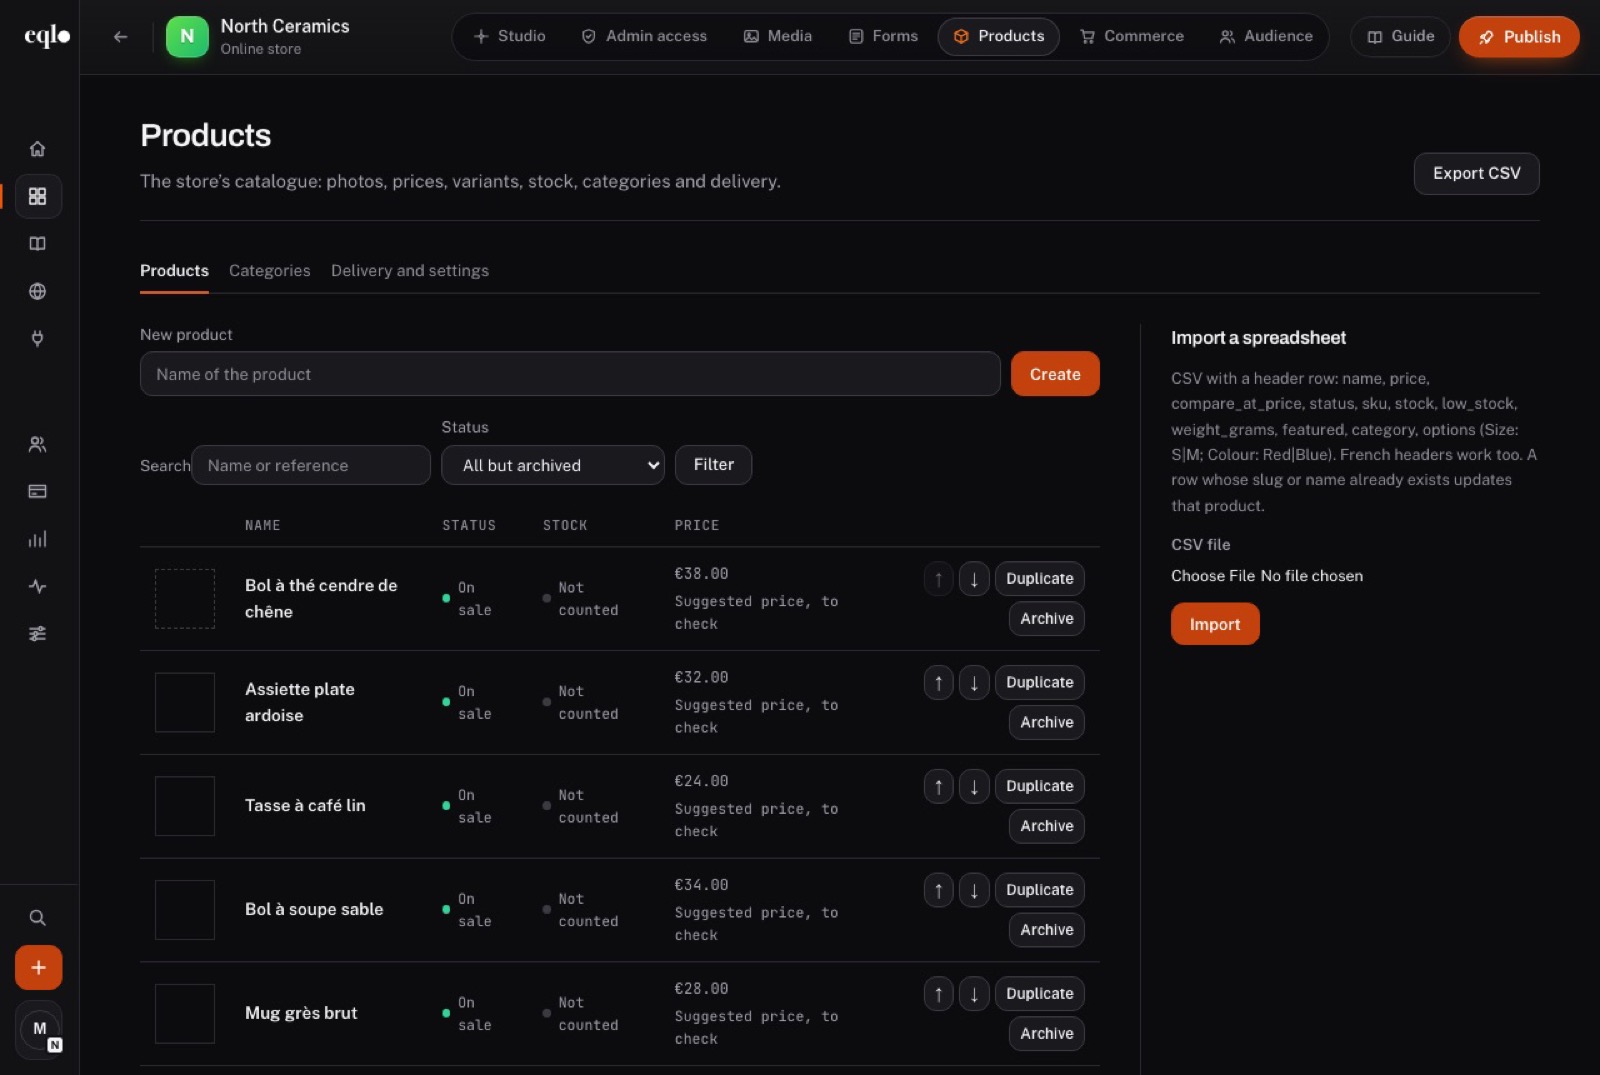1600x1075 pixels.
Task: Apply the Filter button
Action: coord(713,465)
